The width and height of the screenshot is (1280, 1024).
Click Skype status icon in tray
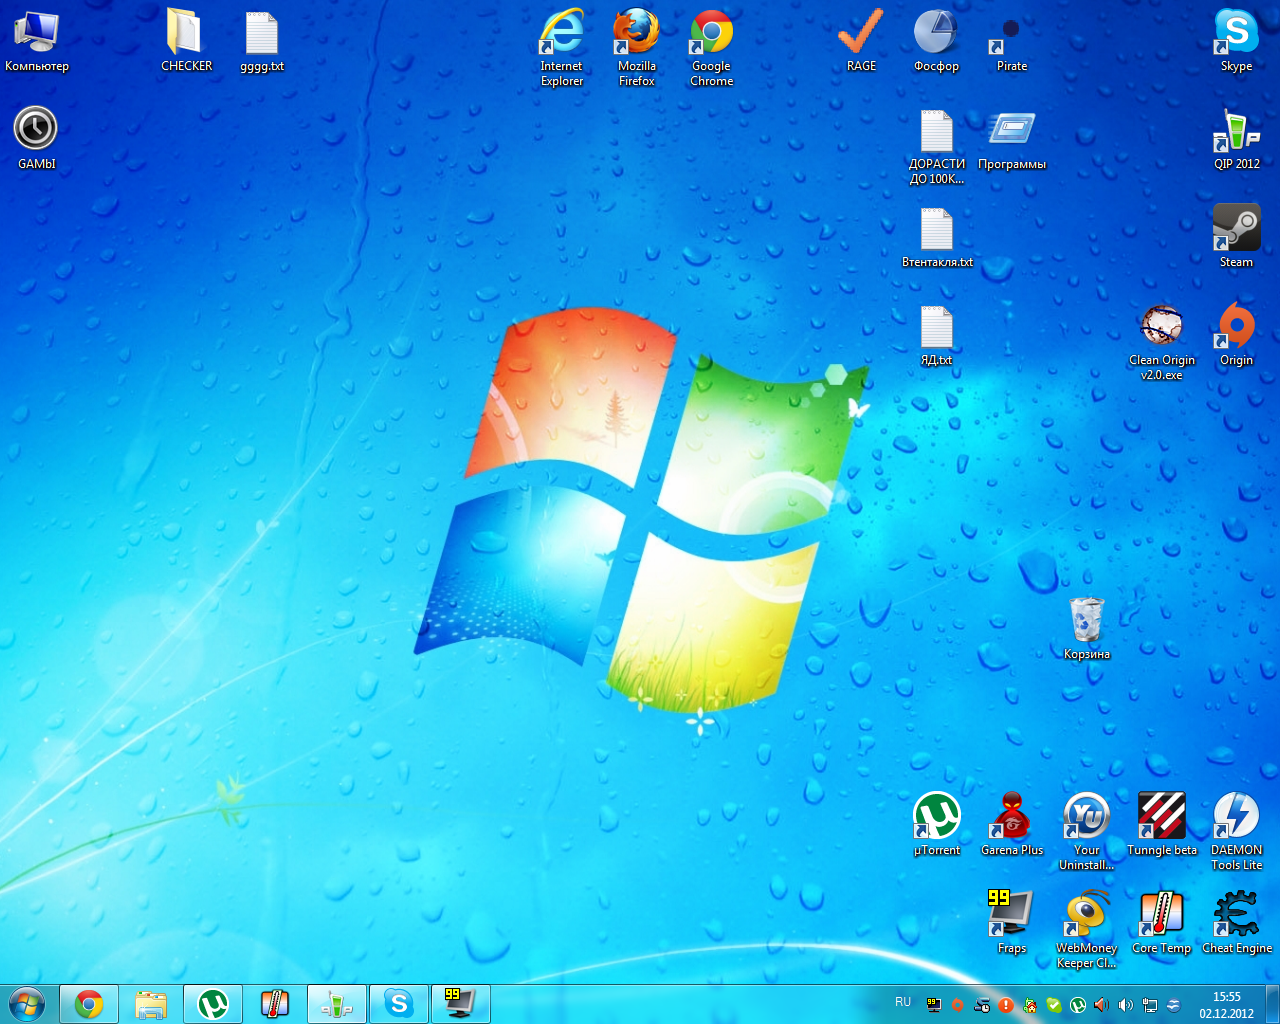1054,1005
